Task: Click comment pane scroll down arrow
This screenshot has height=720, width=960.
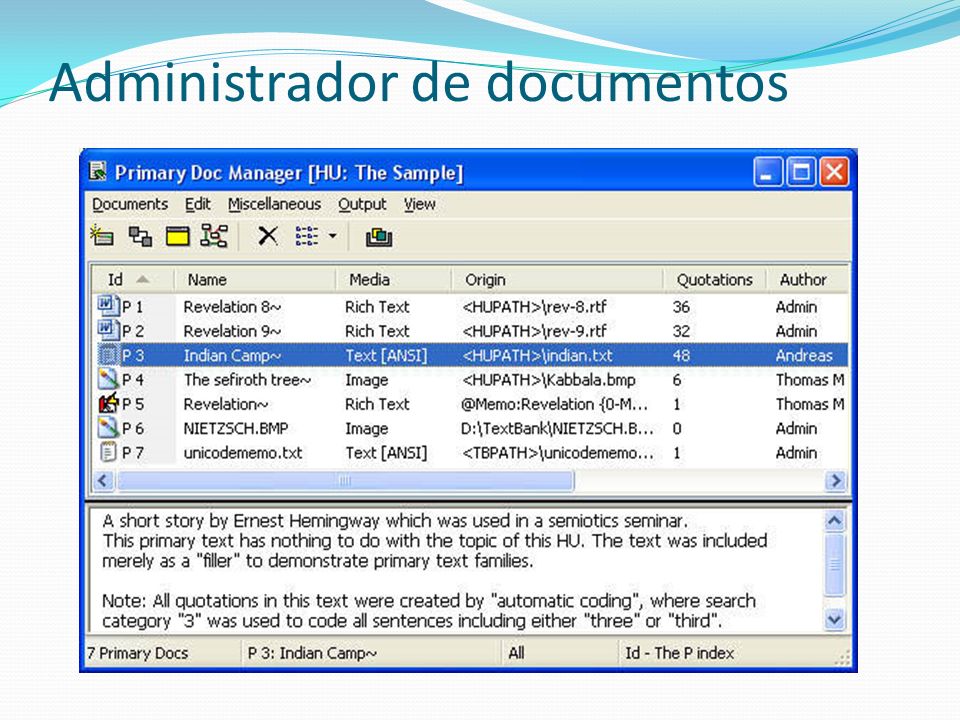Action: pos(834,620)
